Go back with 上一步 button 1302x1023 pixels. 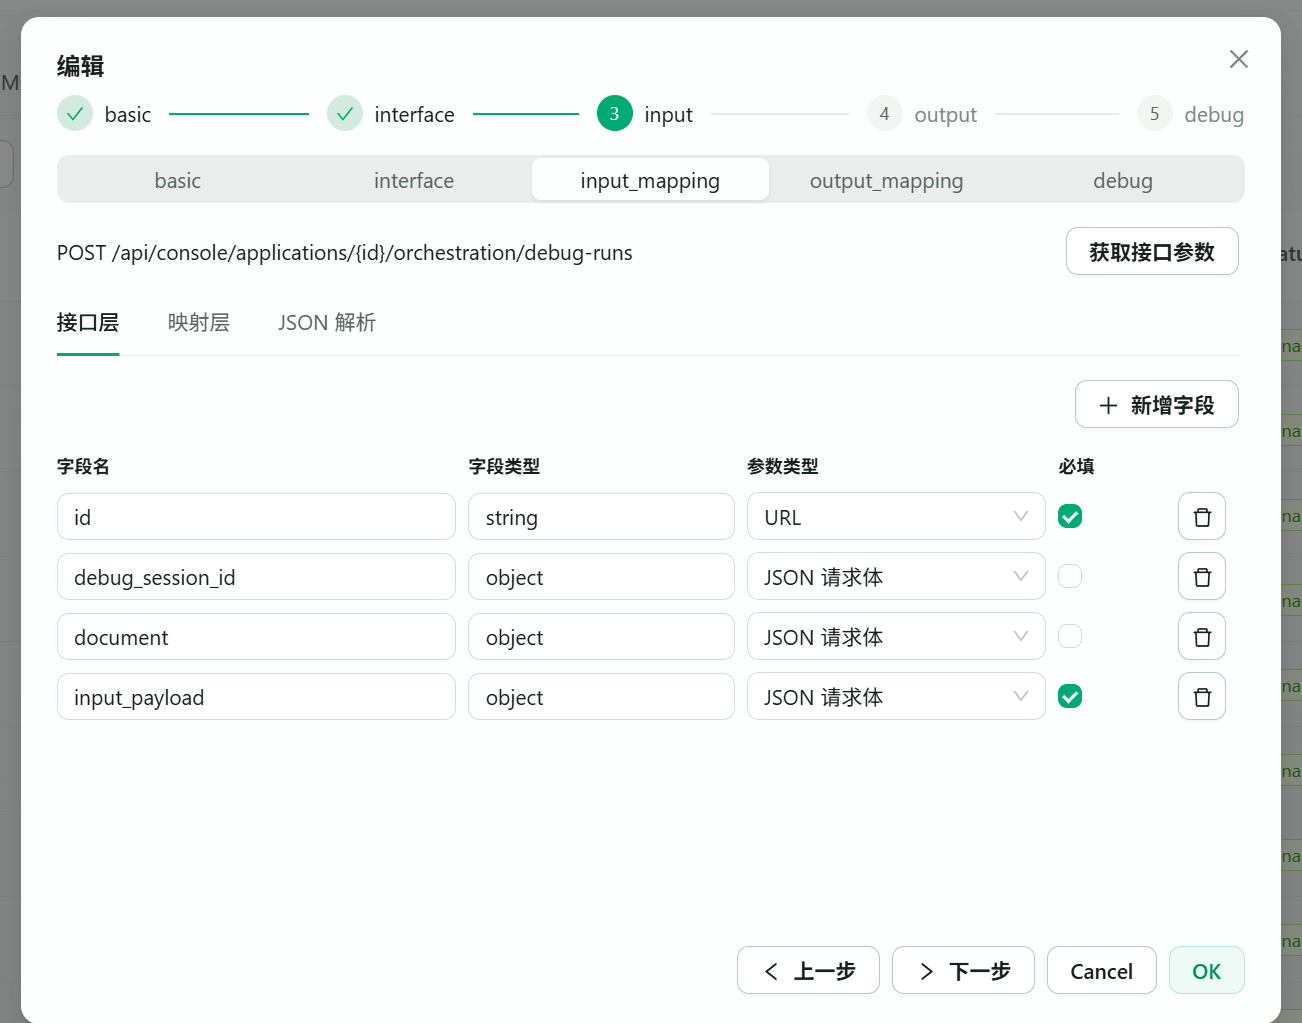tap(808, 970)
